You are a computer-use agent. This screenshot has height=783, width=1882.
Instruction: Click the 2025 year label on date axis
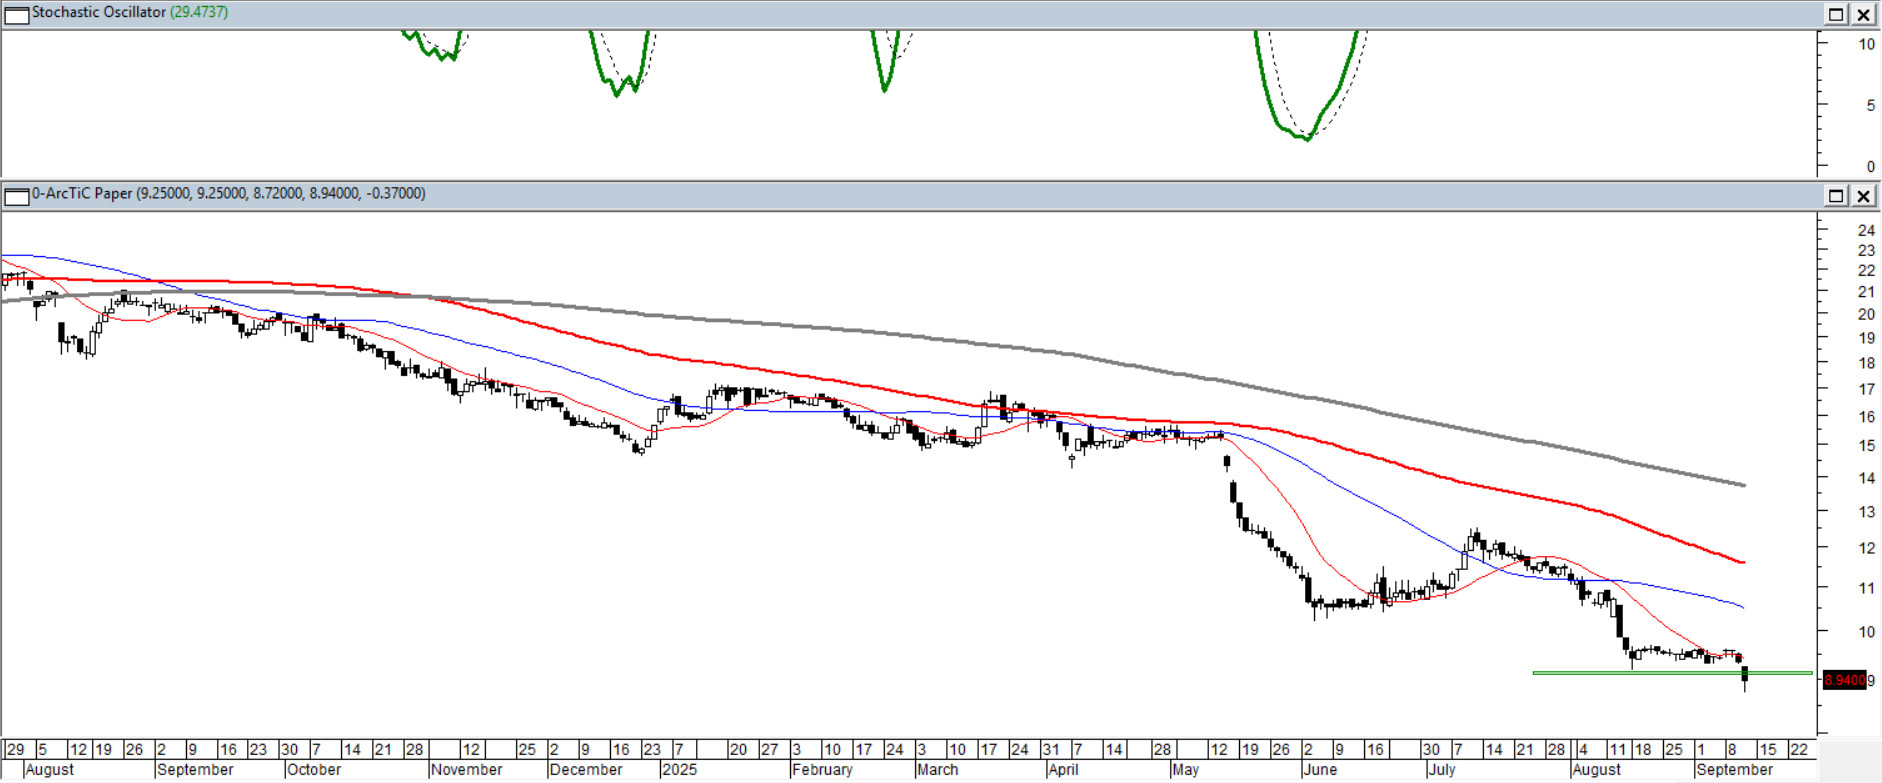pos(680,770)
